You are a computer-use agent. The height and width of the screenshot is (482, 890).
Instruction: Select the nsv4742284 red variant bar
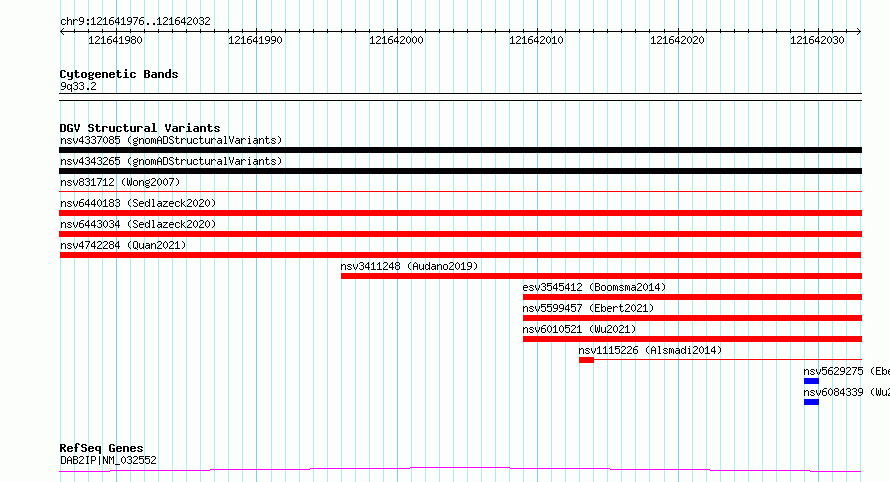pos(460,255)
